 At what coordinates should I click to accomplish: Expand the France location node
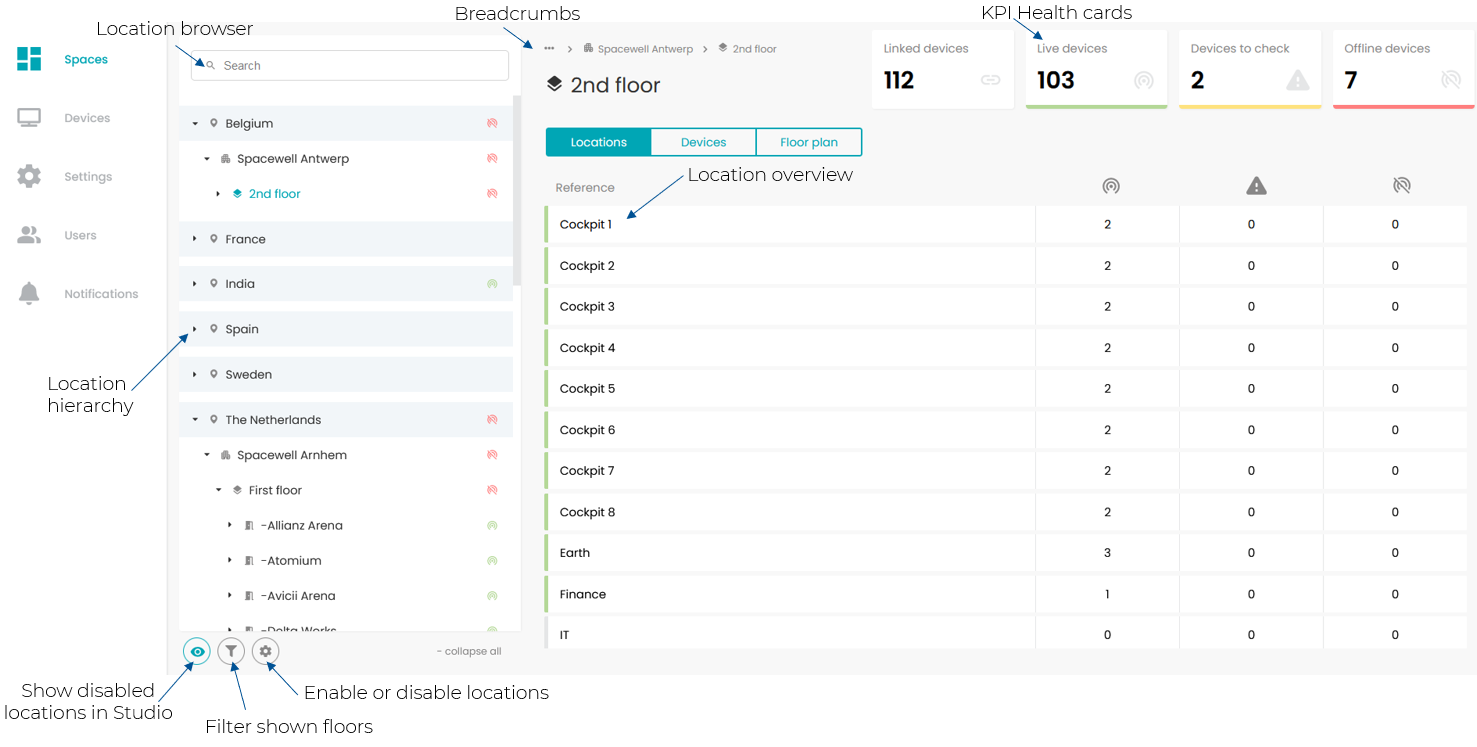coord(195,239)
